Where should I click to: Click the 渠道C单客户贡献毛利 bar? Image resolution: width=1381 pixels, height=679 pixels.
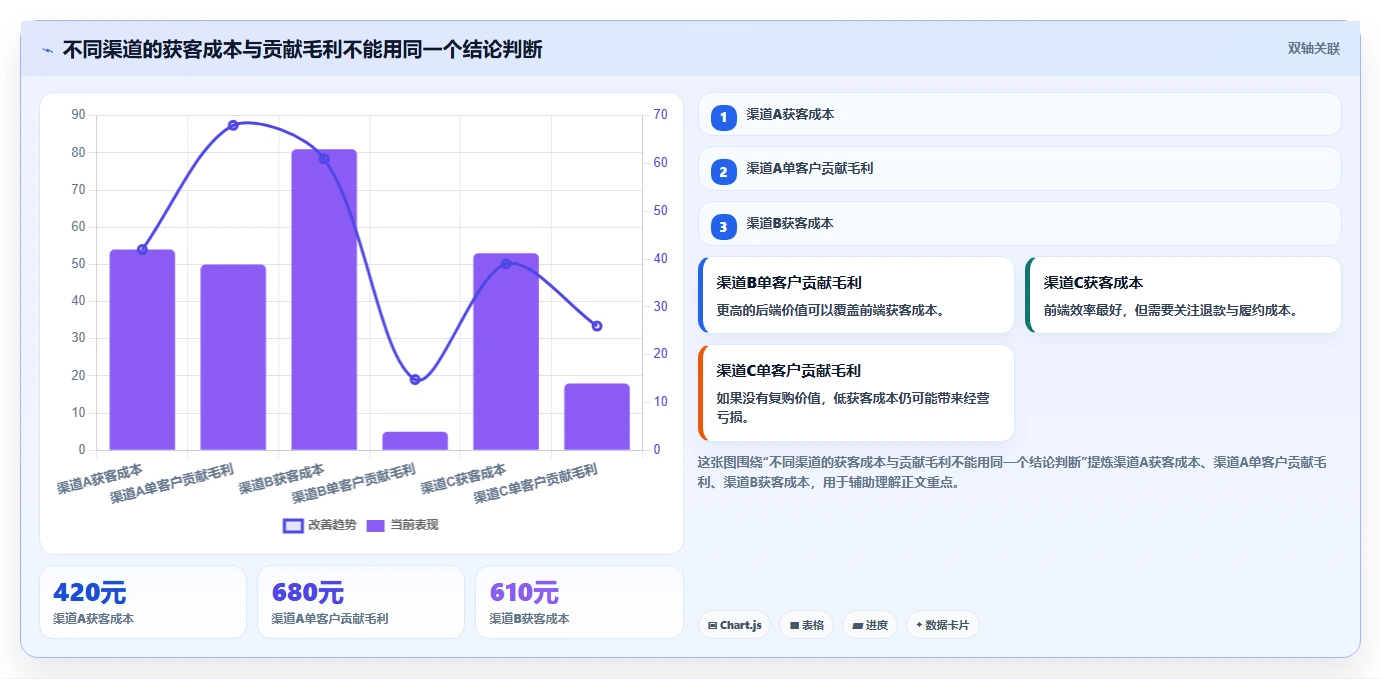click(597, 417)
